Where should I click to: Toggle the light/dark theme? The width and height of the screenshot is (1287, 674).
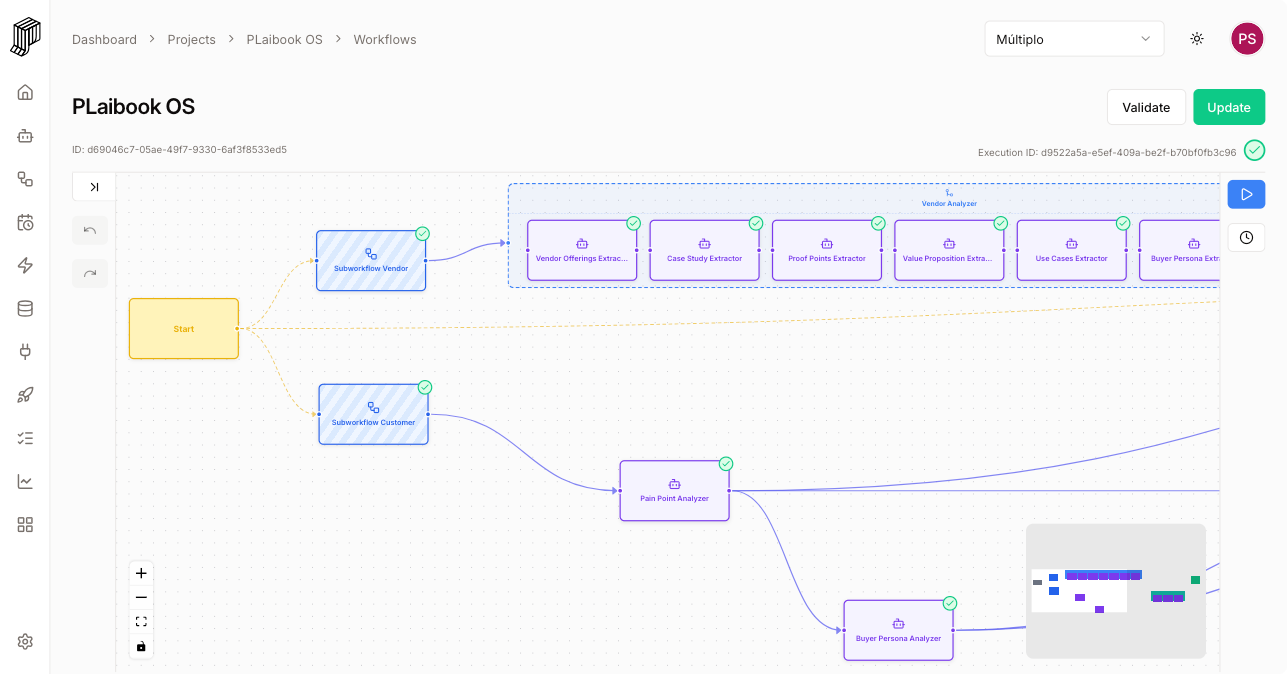click(x=1197, y=39)
